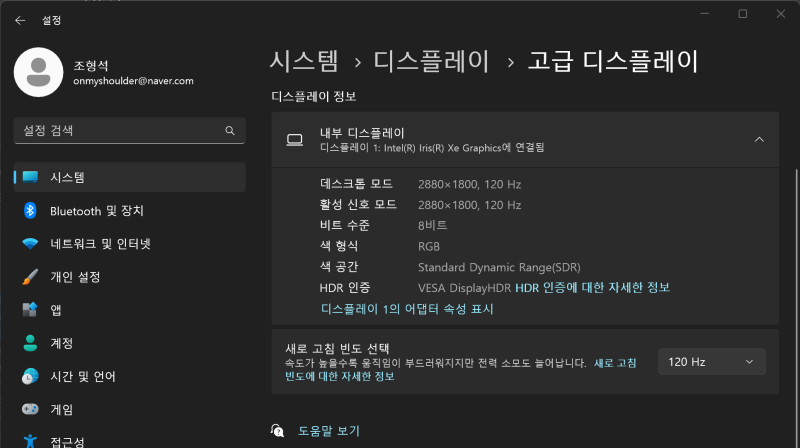800x448 pixels.
Task: Open the 조형석 user profile avatar
Action: pos(39,72)
